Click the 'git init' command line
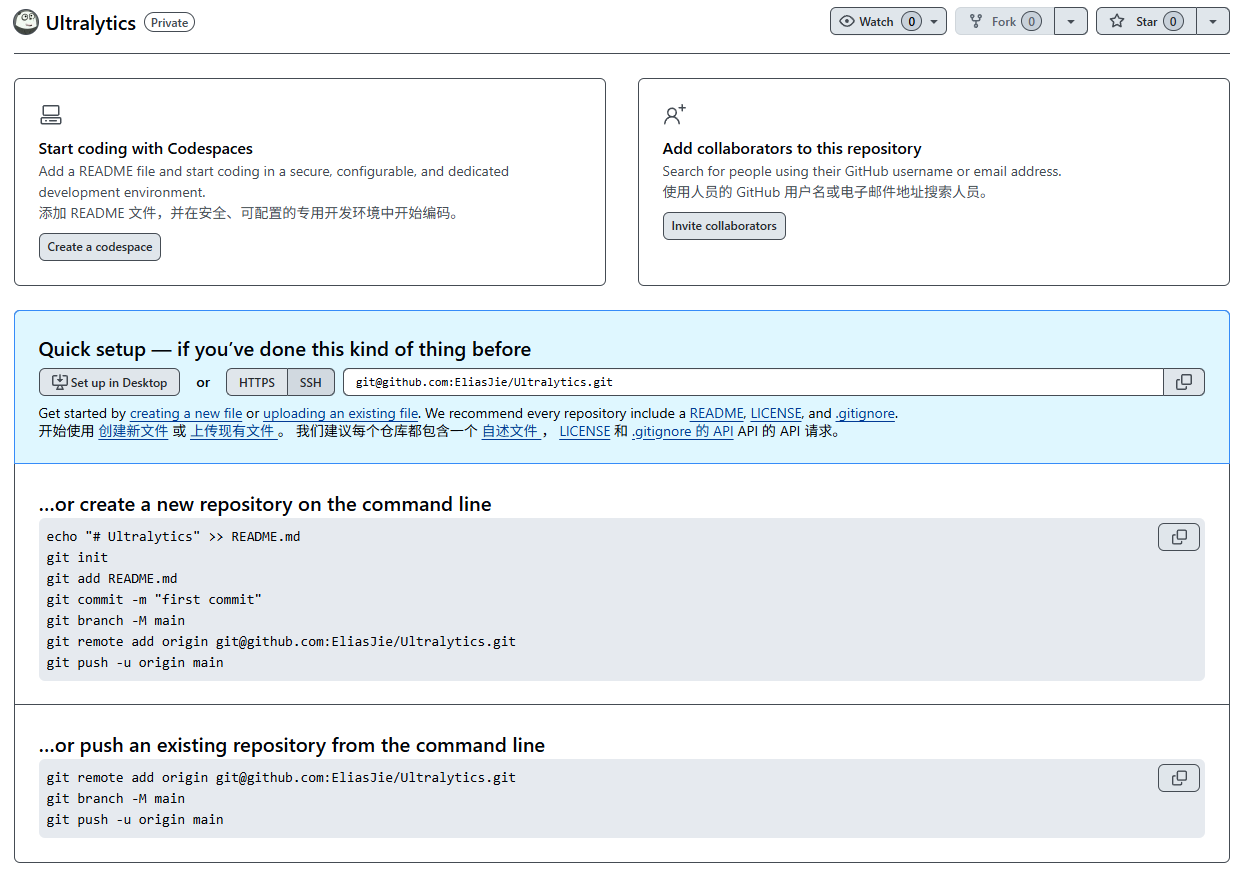 click(x=77, y=557)
